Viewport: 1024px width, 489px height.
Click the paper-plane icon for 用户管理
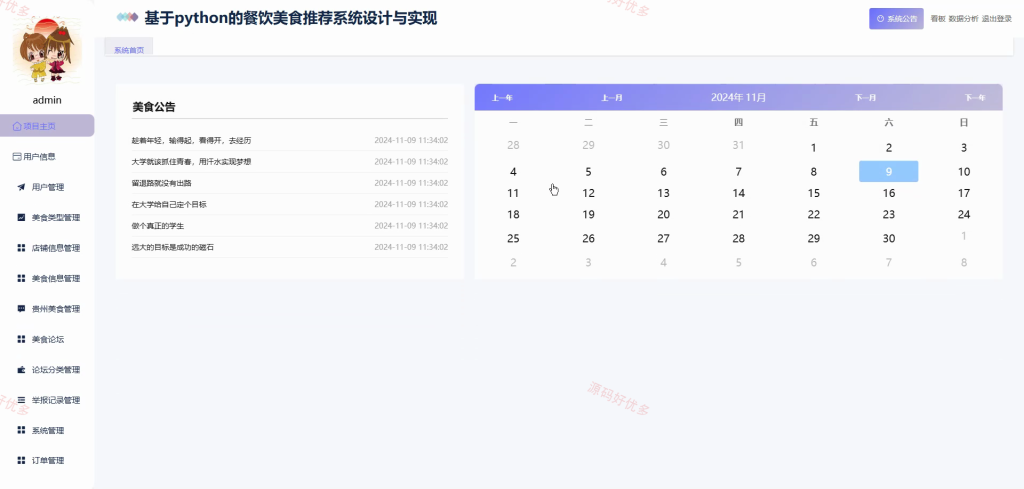pos(21,187)
